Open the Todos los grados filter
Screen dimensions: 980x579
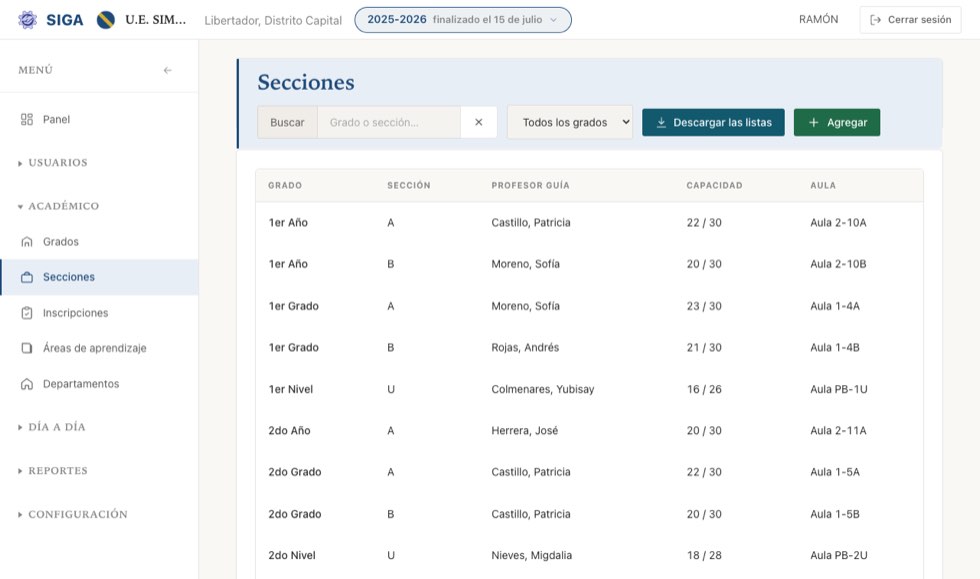(570, 123)
